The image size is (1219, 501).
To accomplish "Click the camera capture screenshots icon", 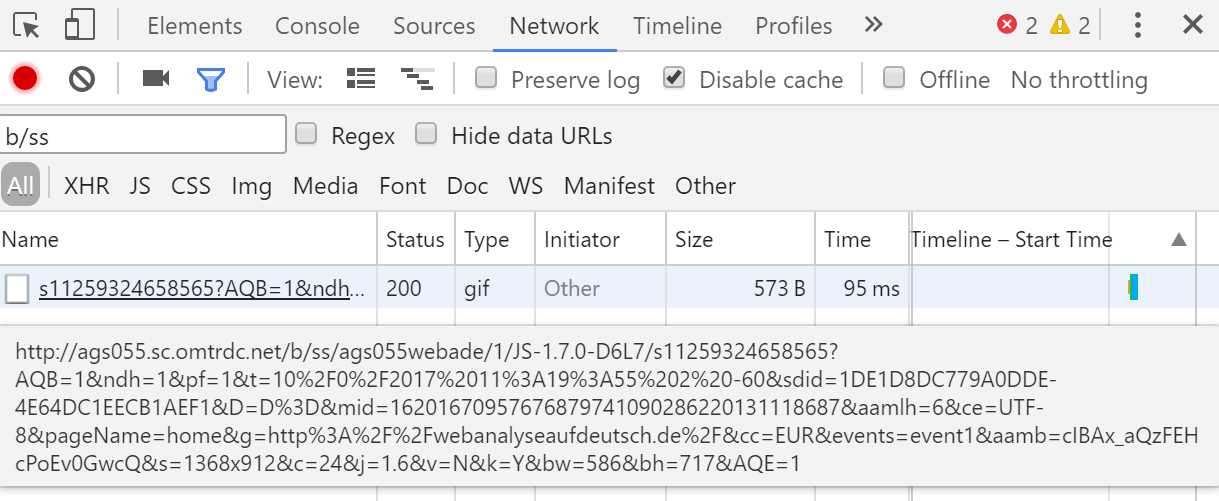I will (155, 79).
